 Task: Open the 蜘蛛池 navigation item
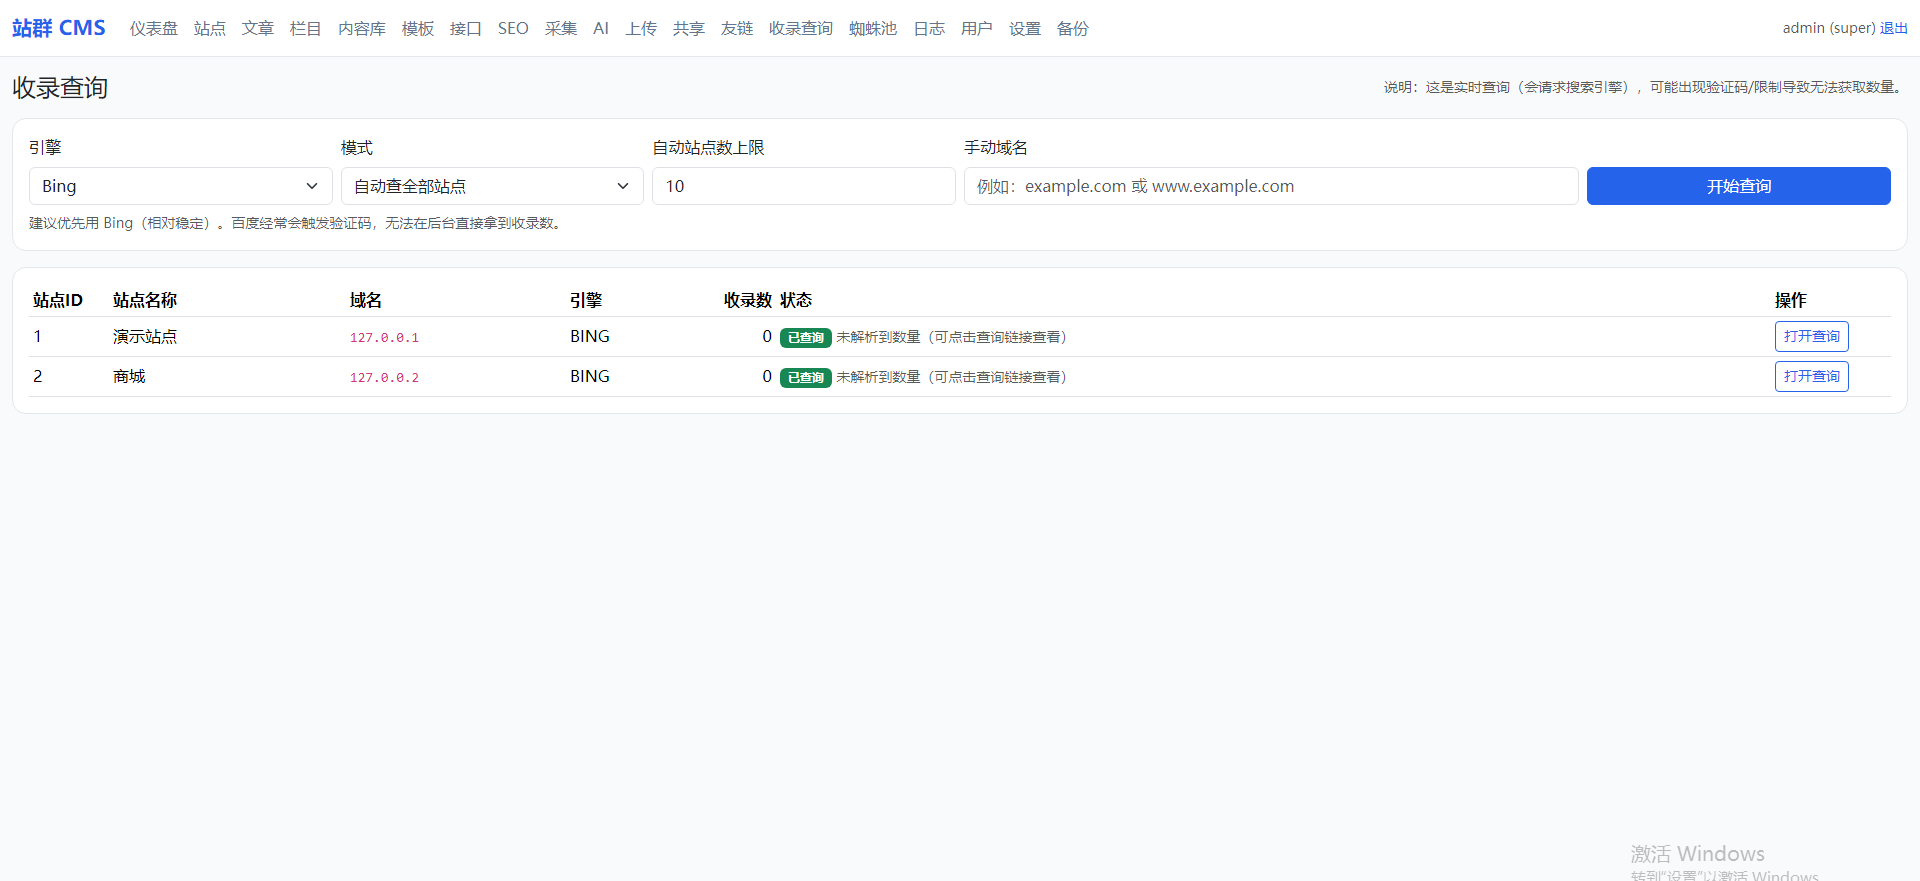click(x=873, y=29)
